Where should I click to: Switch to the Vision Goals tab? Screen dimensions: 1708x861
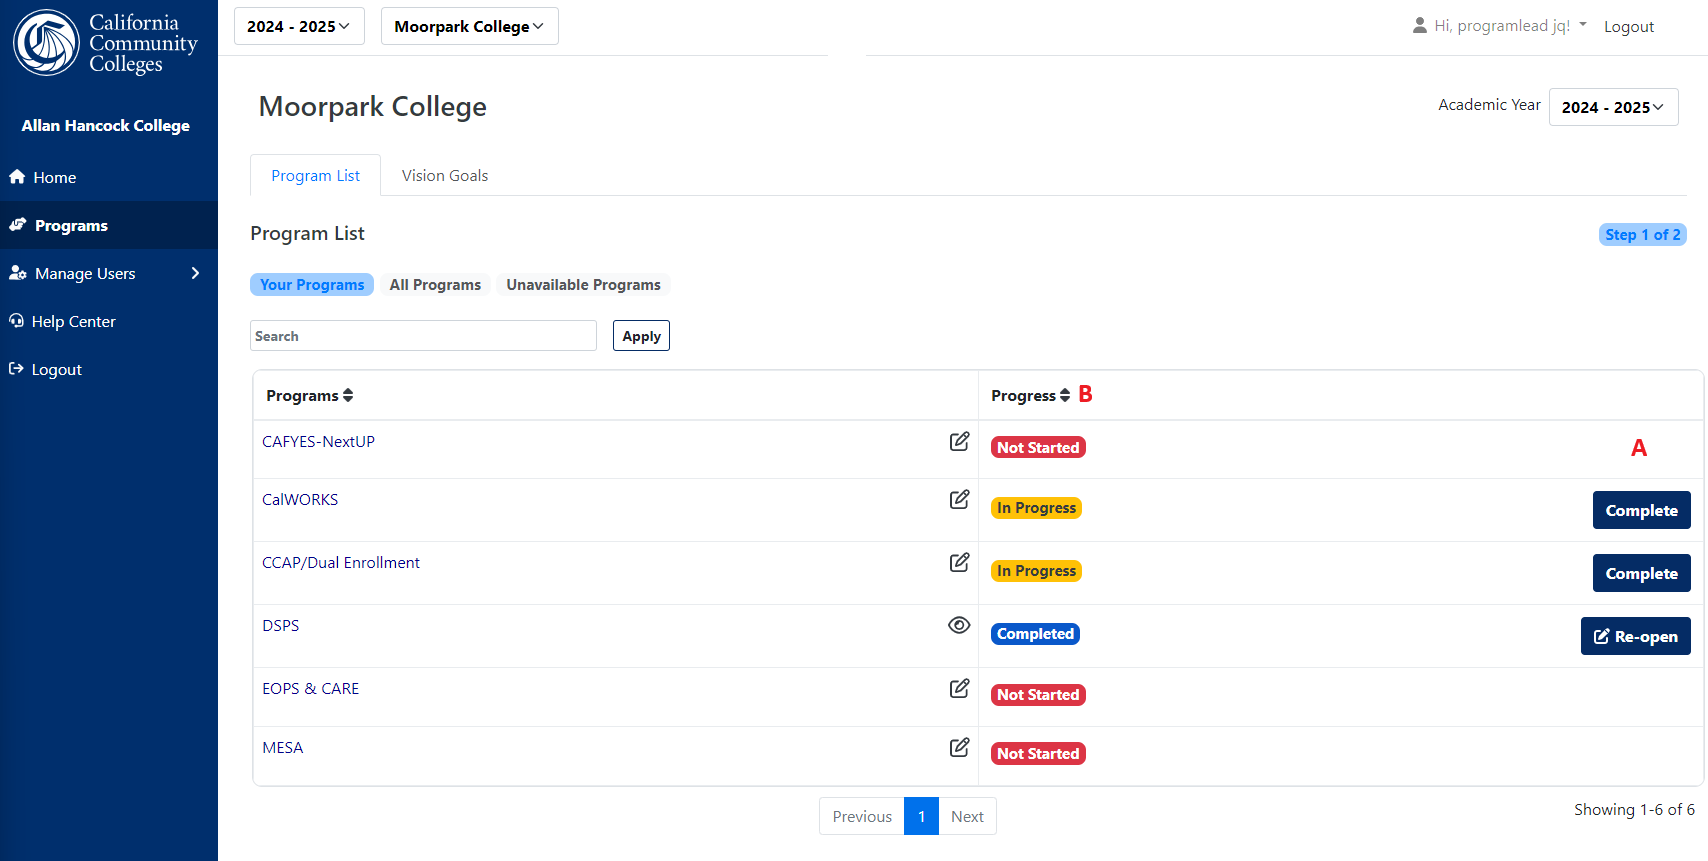(x=445, y=175)
